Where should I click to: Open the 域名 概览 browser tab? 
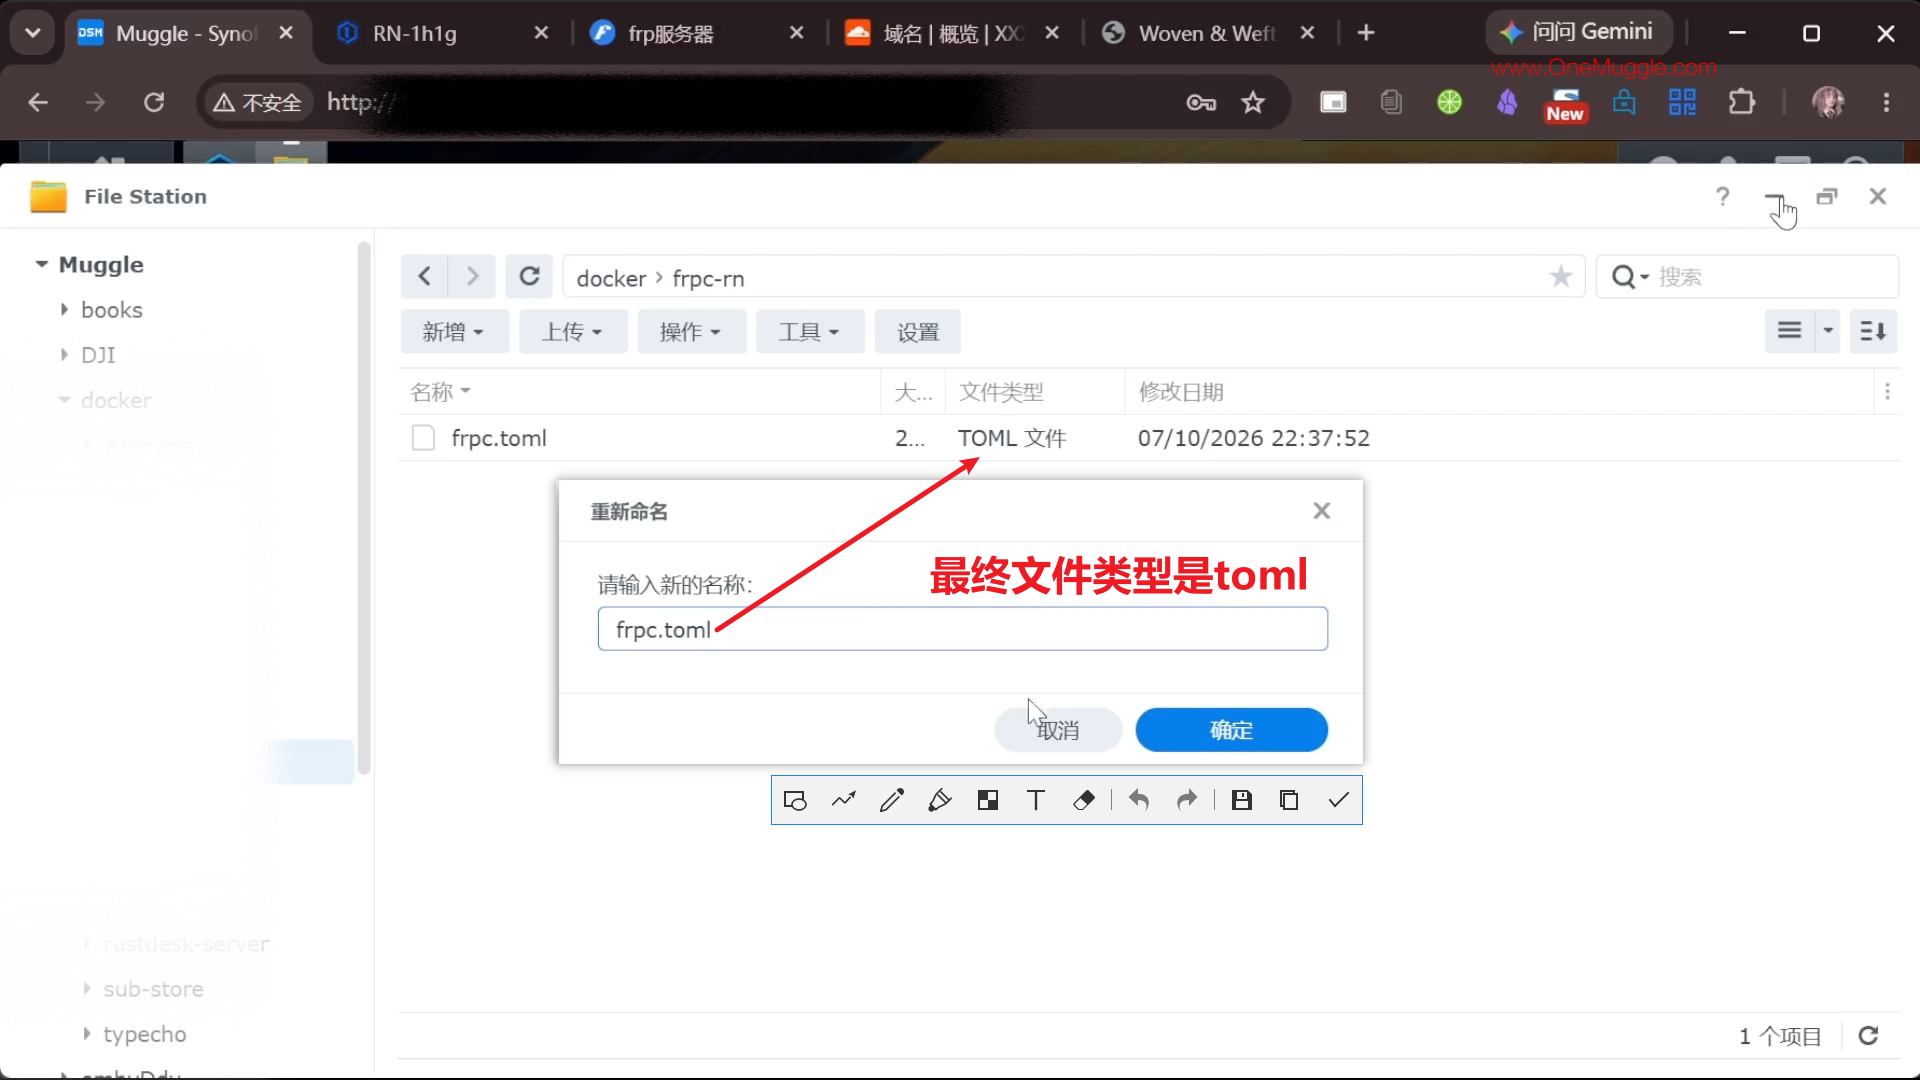point(950,33)
